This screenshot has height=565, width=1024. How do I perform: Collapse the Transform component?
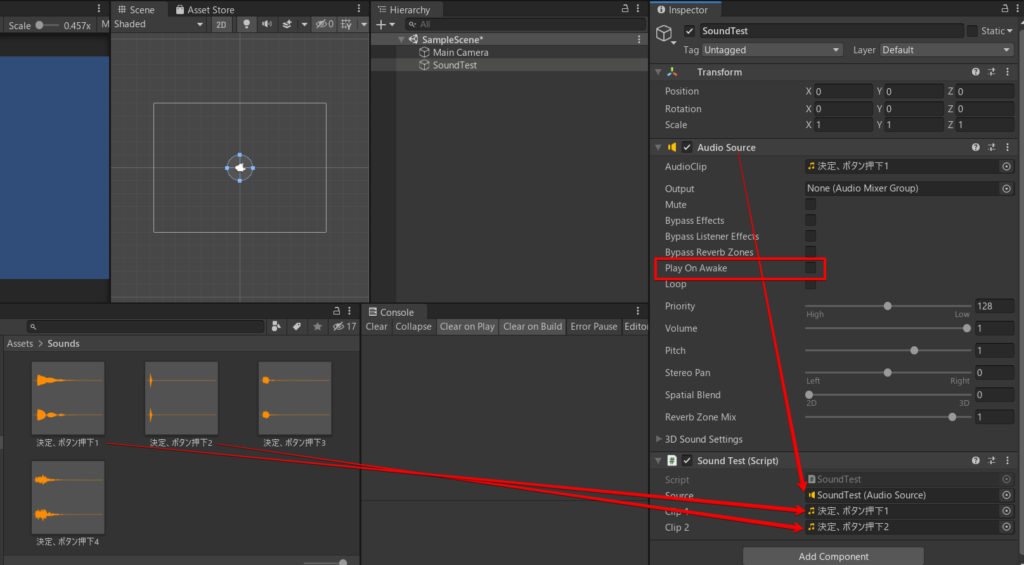[x=658, y=72]
